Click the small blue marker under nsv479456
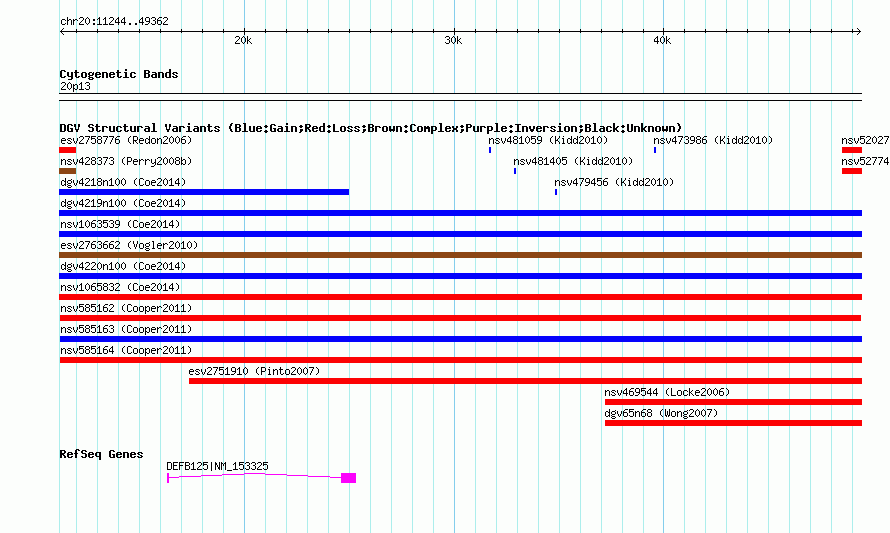 coord(556,192)
